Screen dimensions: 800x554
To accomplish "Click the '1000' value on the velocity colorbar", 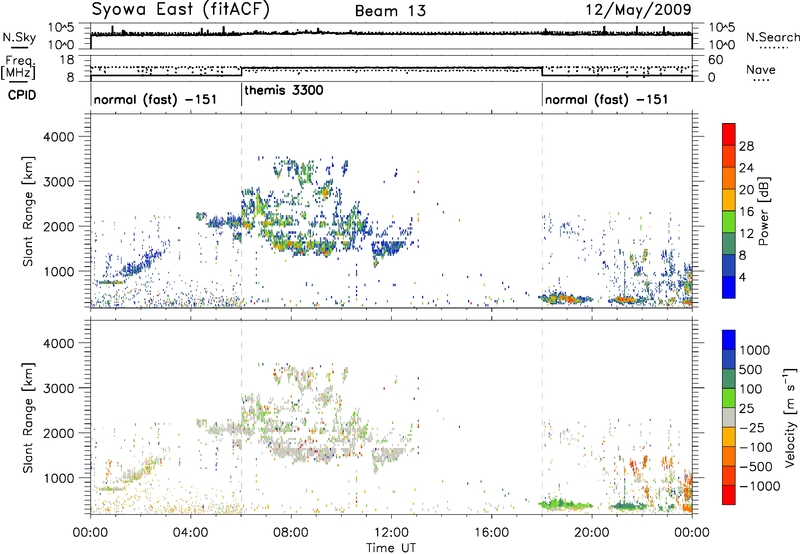I will [754, 350].
